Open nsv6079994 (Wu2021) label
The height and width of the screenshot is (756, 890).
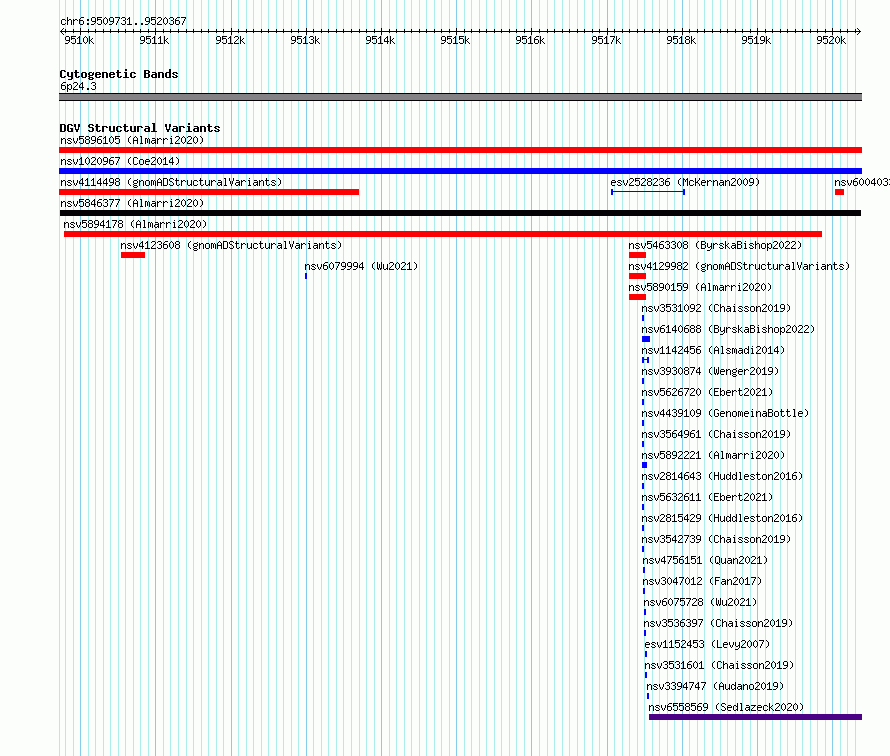[x=361, y=266]
